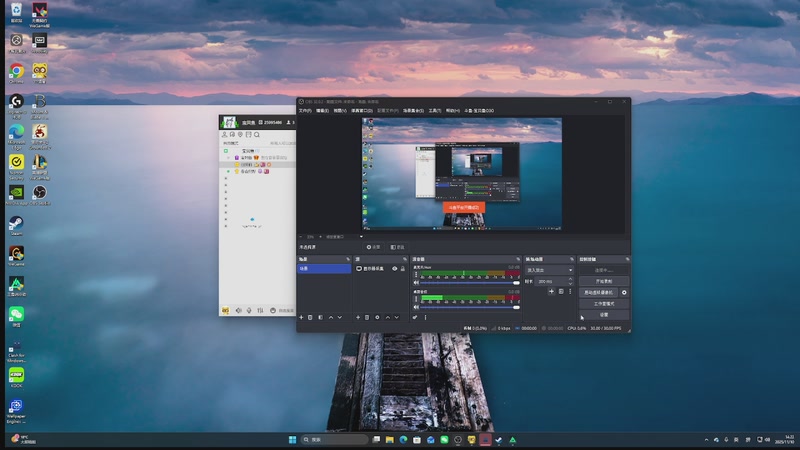Viewport: 800px width, 450px height.
Task: Toggle lock on display capture source
Action: click(403, 268)
